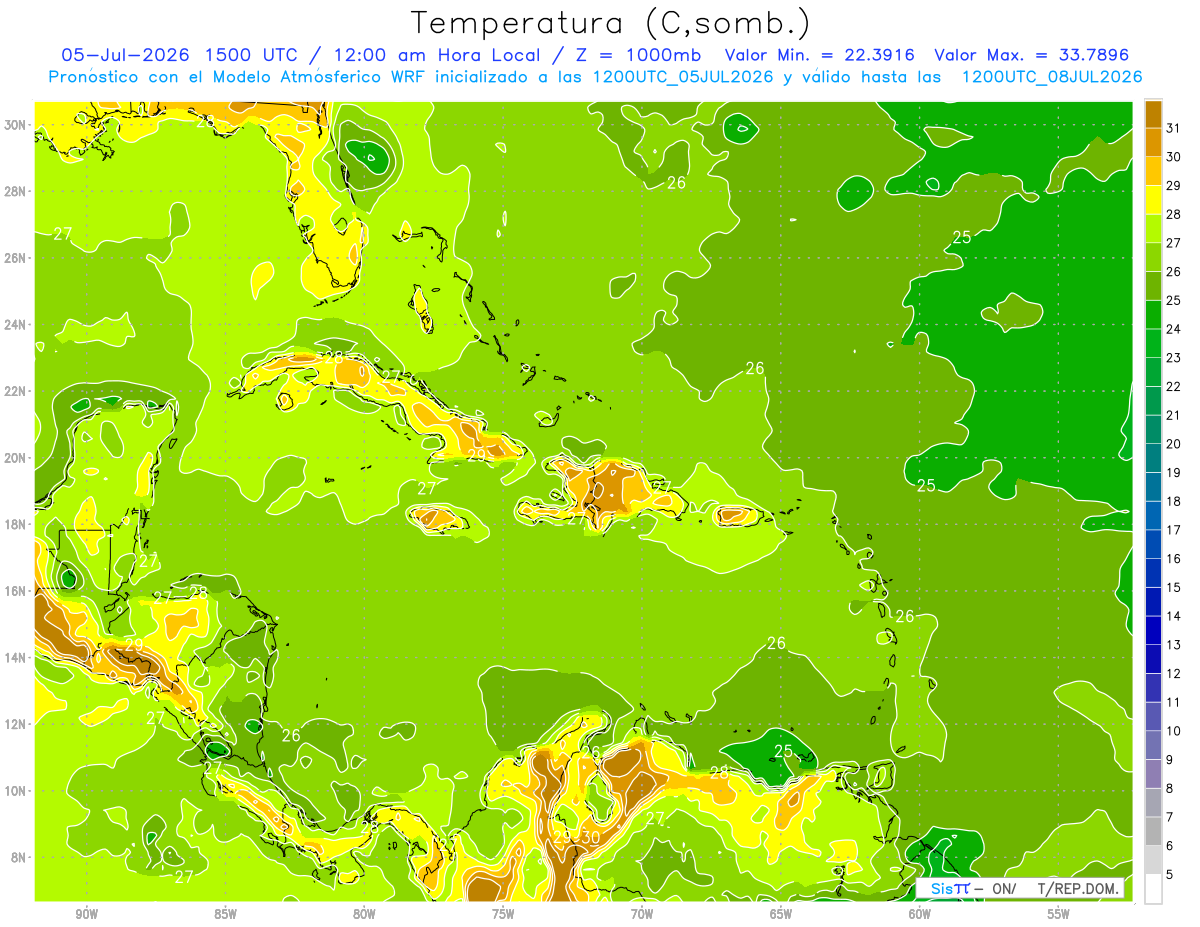Select the "Z = 1000mb" level text

[635, 55]
